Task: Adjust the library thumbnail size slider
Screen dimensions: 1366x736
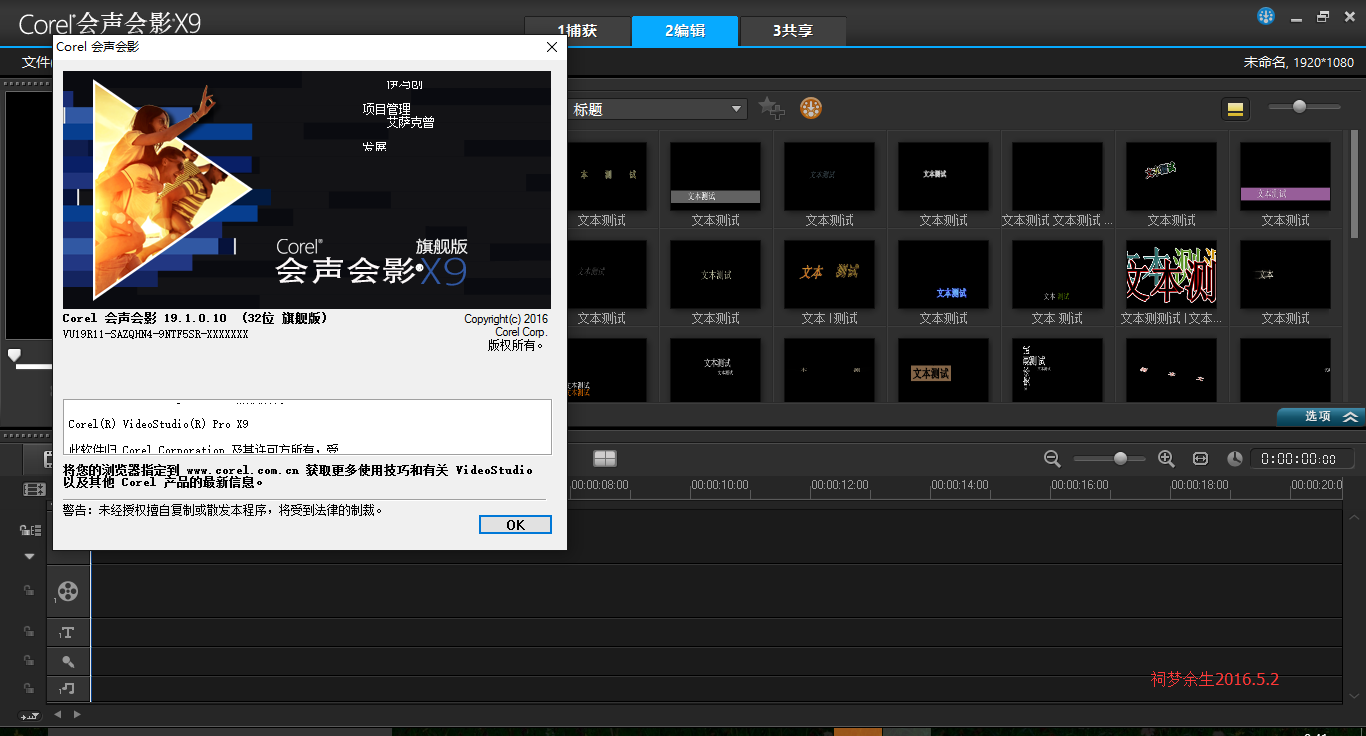Action: [x=1299, y=106]
